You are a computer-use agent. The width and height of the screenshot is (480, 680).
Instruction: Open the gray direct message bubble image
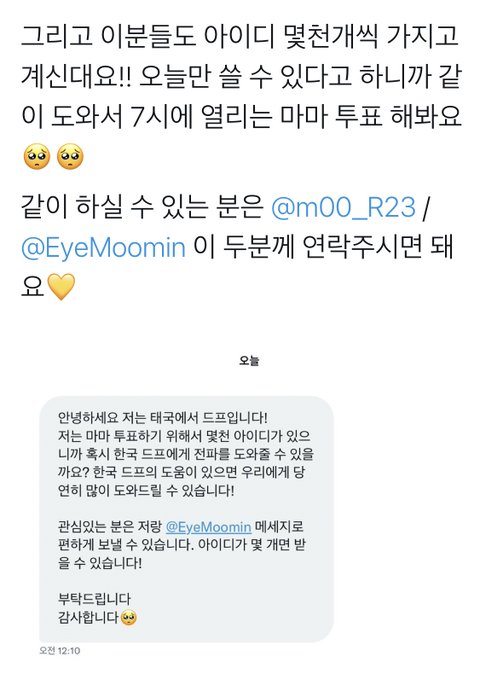[186, 519]
